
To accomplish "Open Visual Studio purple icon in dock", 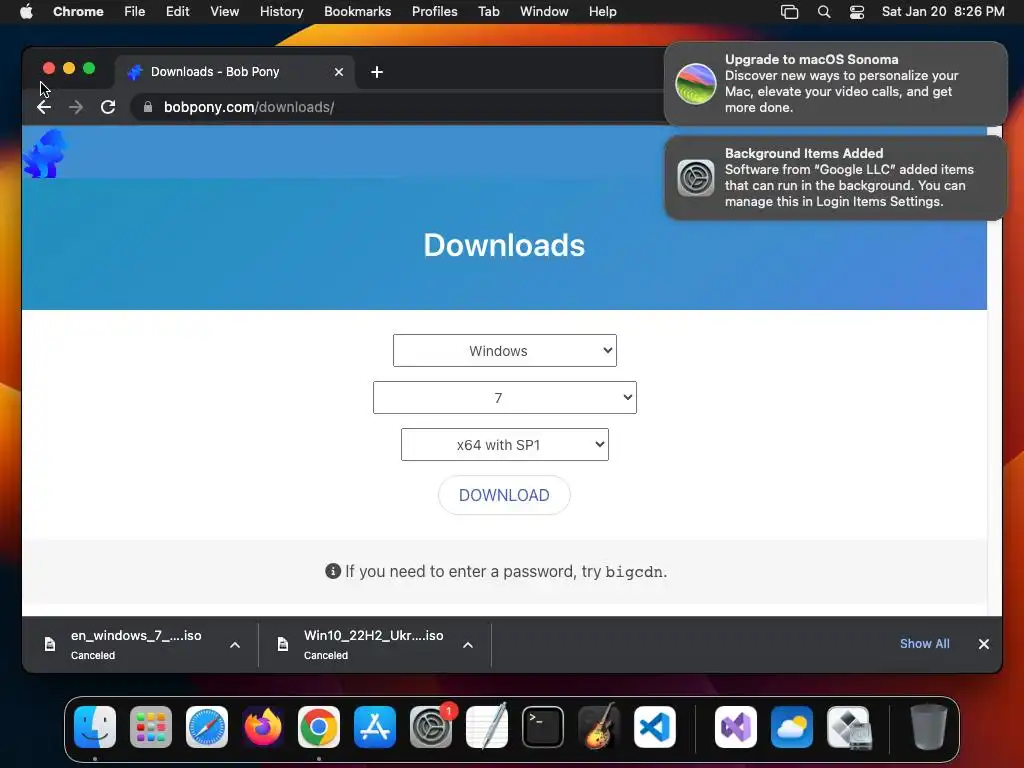I will (736, 727).
